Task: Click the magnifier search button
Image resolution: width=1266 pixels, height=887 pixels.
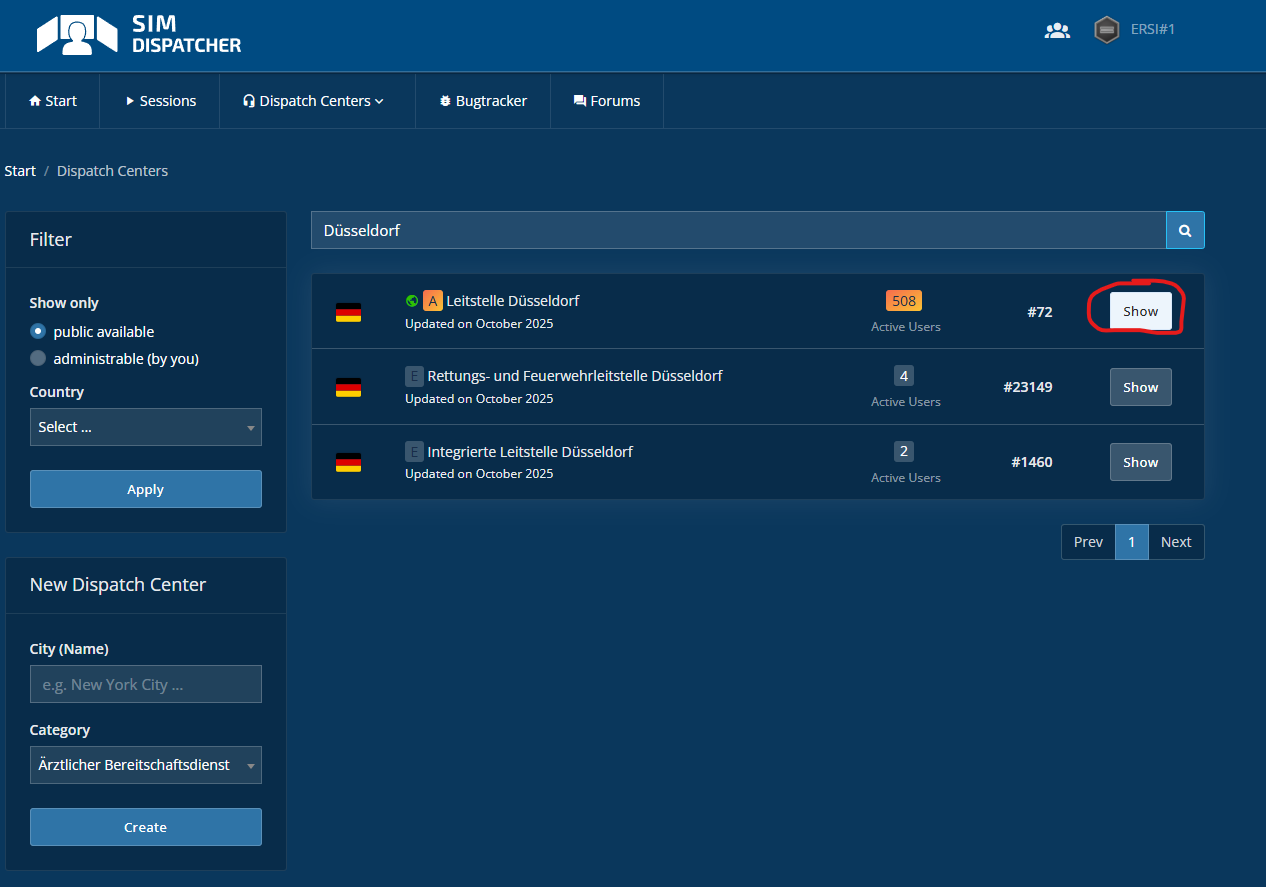Action: tap(1185, 230)
